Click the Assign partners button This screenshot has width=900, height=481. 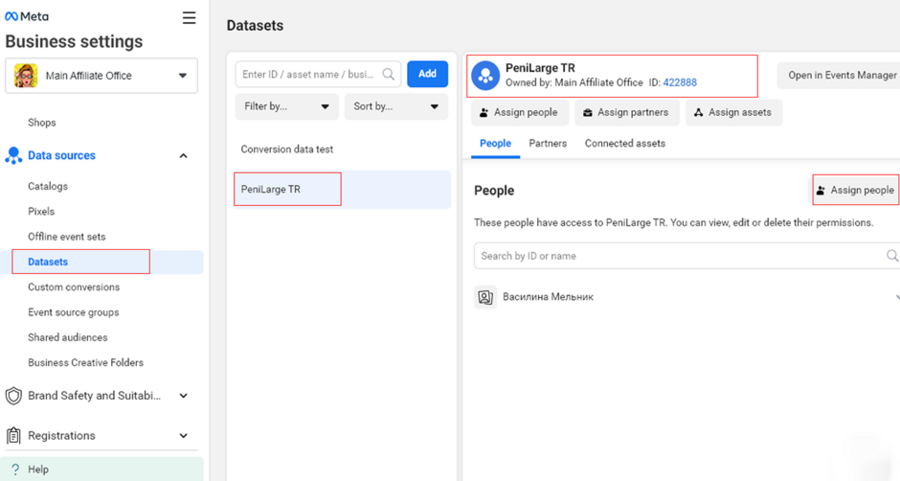[x=627, y=113]
